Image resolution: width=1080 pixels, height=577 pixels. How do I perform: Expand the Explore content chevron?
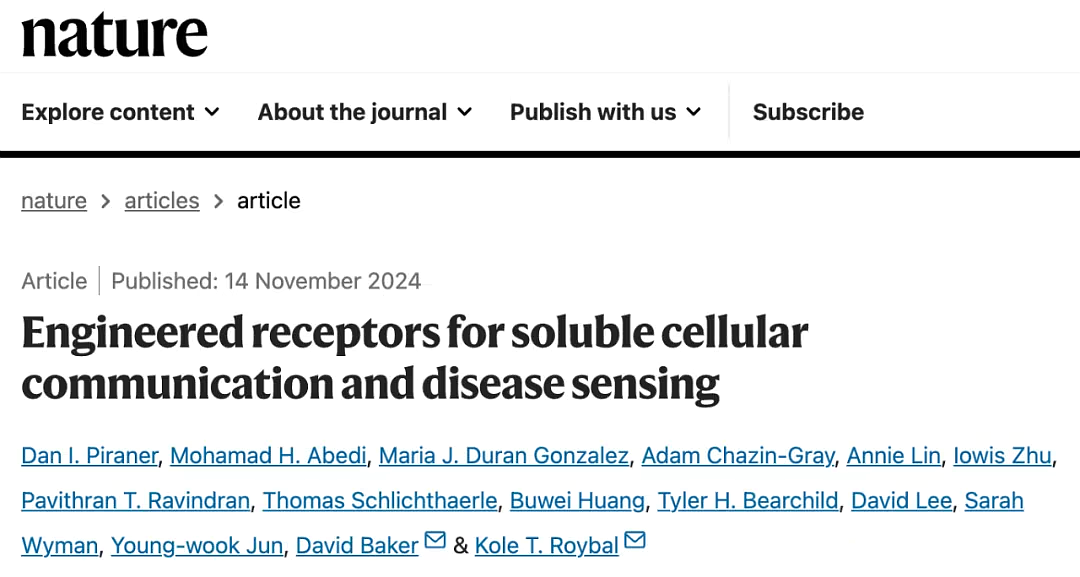(212, 112)
